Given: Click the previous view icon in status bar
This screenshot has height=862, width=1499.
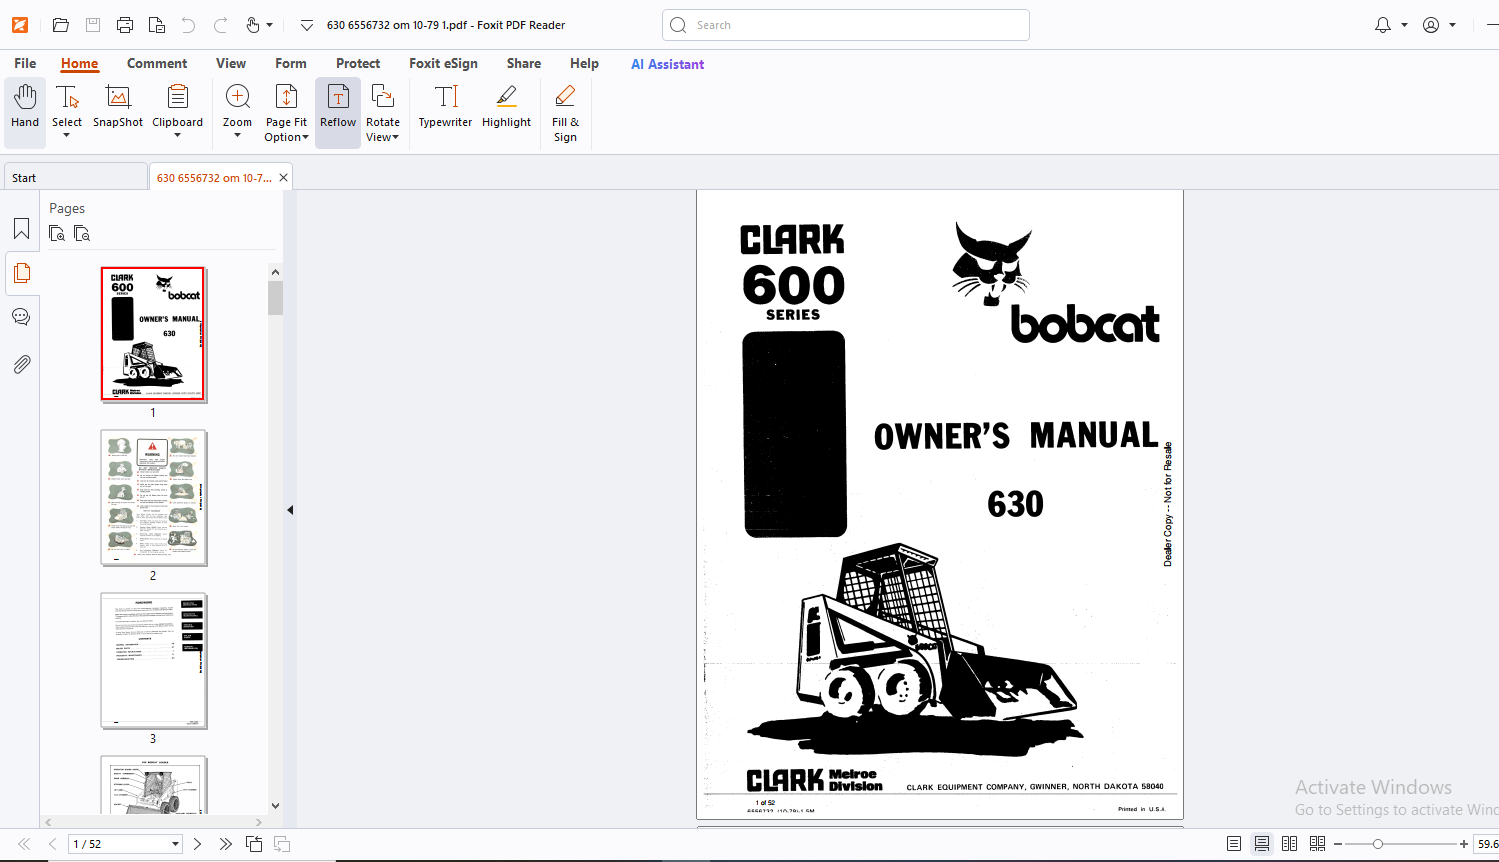Looking at the screenshot, I should (254, 844).
